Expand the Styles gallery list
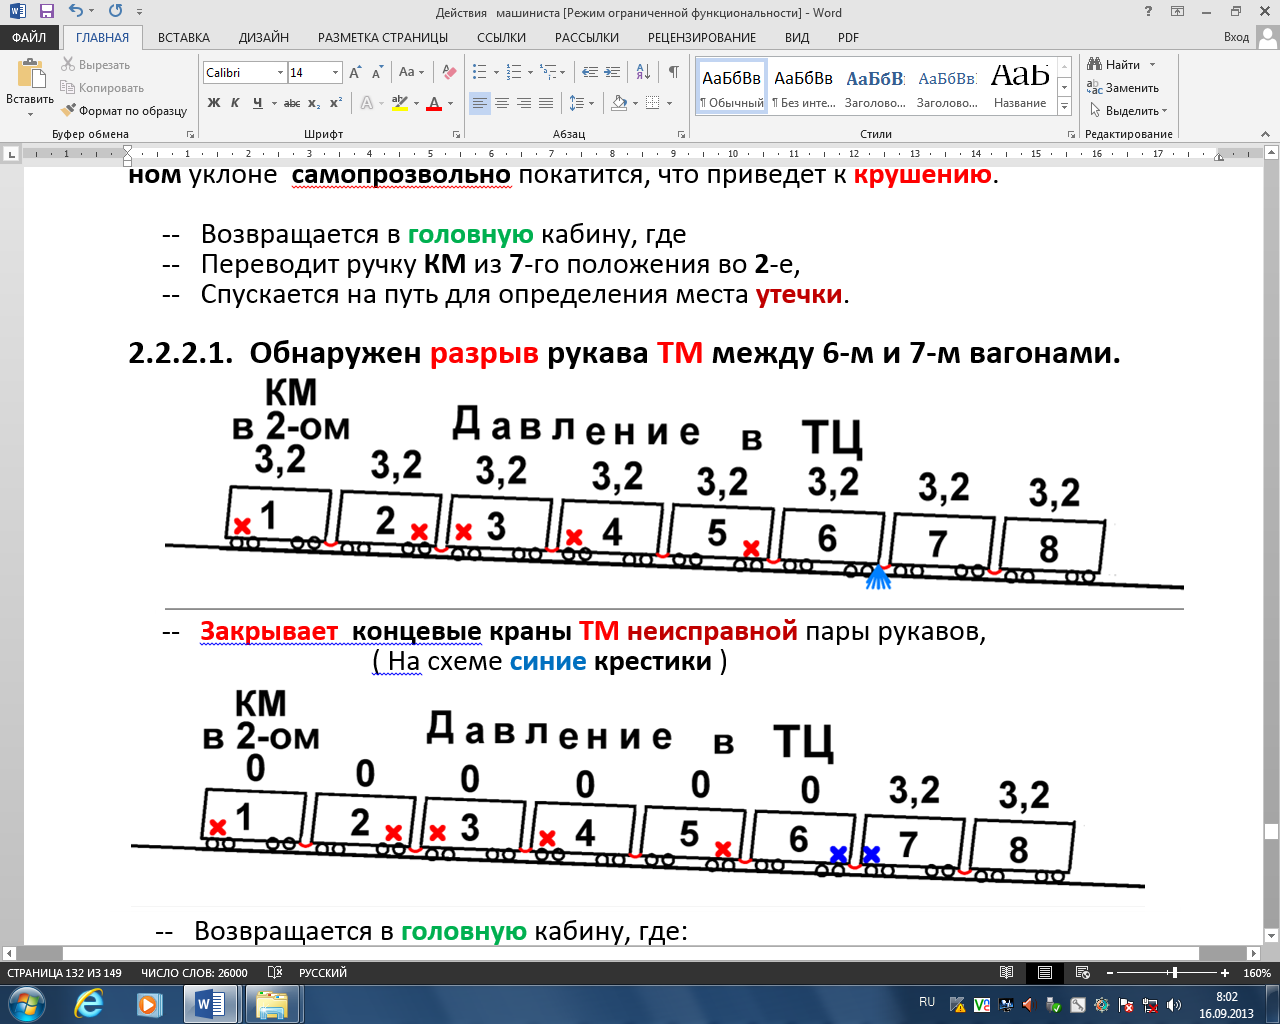This screenshot has width=1280, height=1024. (x=1065, y=107)
